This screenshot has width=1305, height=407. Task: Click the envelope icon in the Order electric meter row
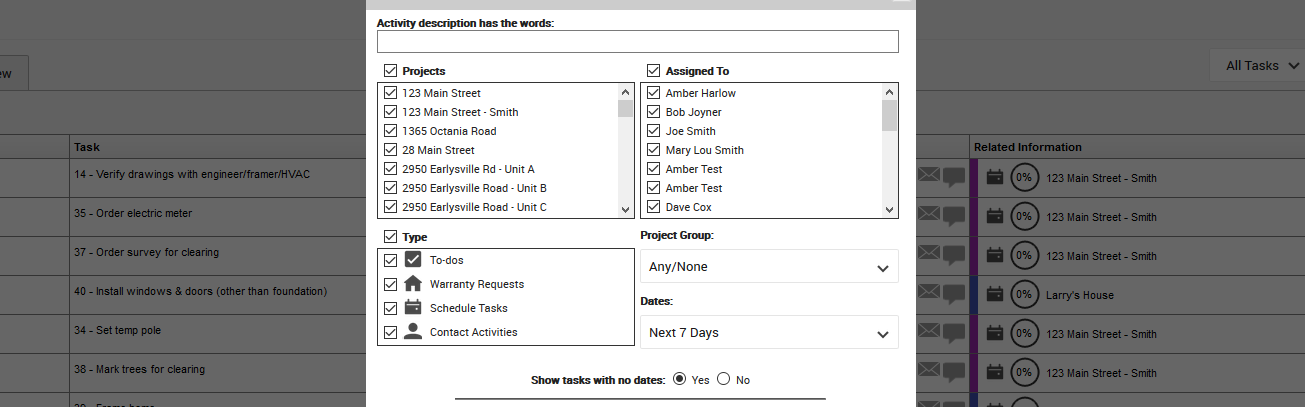929,216
